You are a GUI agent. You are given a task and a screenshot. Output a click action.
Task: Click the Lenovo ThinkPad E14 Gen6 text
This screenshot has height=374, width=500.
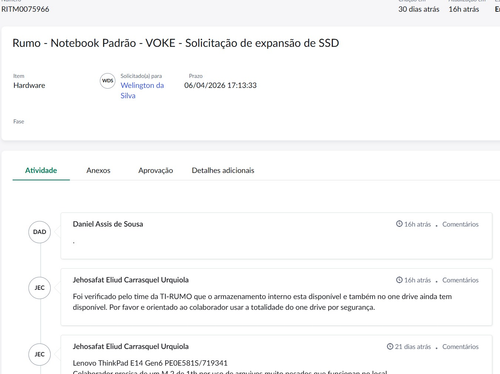150,363
